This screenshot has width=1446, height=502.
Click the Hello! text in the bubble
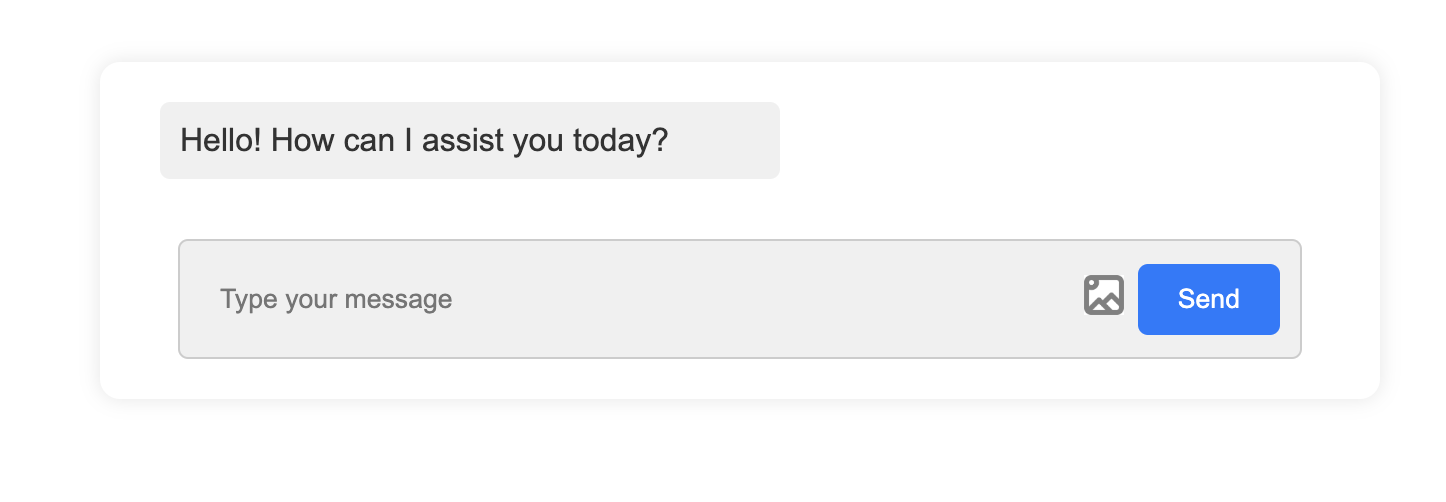(221, 140)
